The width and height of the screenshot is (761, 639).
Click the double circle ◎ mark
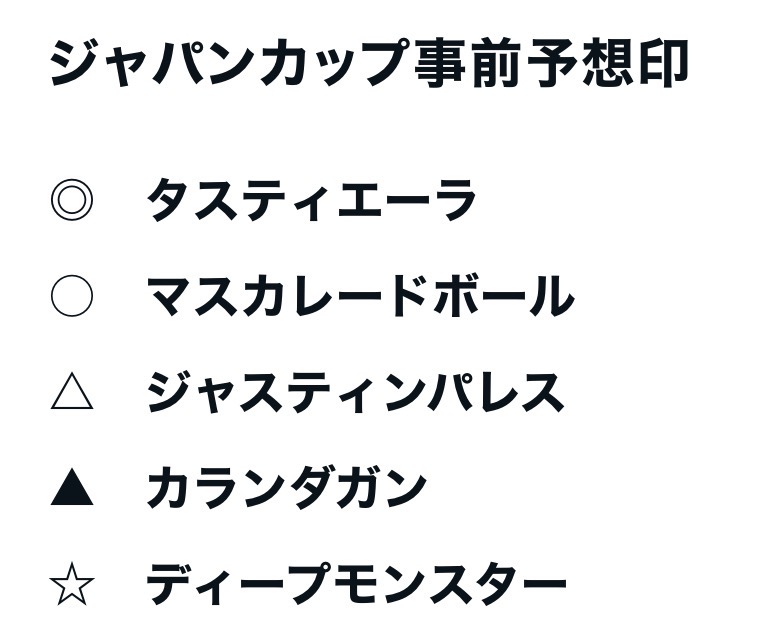71,200
